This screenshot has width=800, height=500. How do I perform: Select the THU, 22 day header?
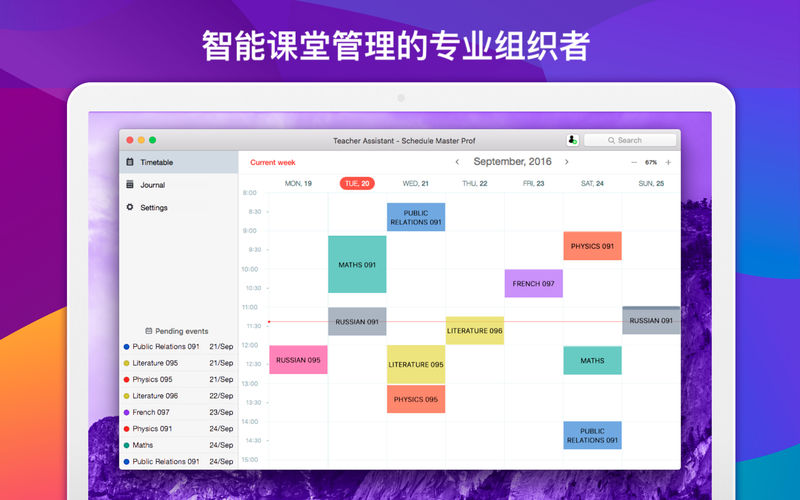point(474,183)
